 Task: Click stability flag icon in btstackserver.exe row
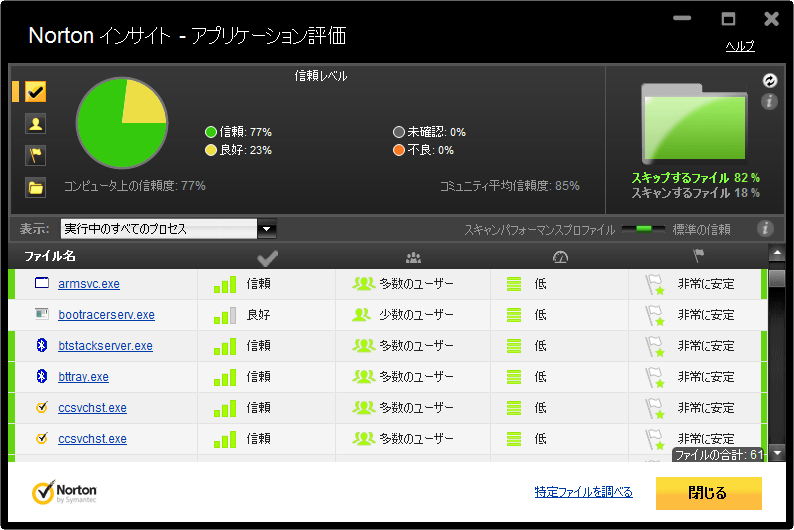pyautogui.click(x=654, y=346)
